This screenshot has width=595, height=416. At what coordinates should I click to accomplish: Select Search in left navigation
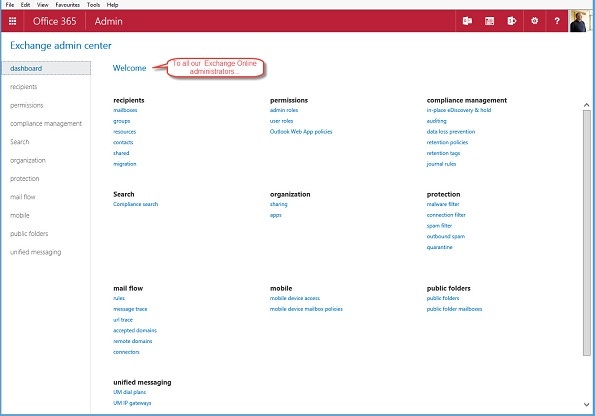[x=20, y=142]
